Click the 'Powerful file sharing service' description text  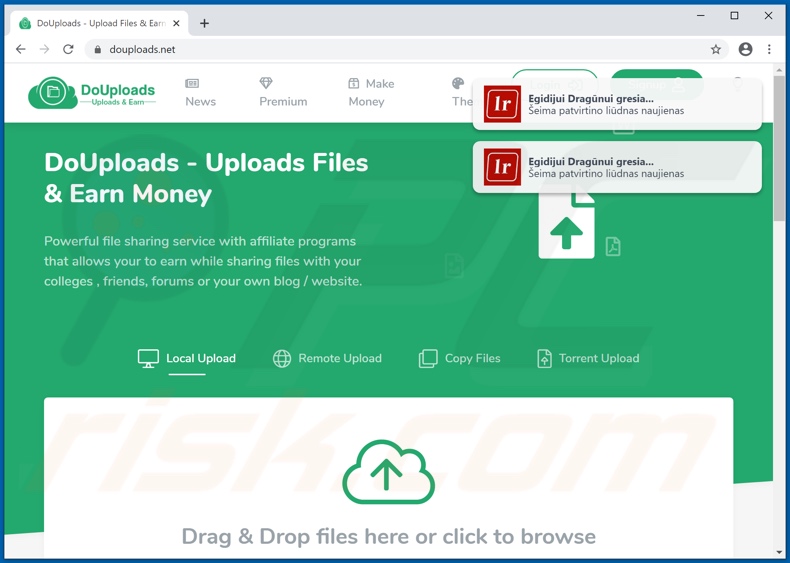[203, 261]
